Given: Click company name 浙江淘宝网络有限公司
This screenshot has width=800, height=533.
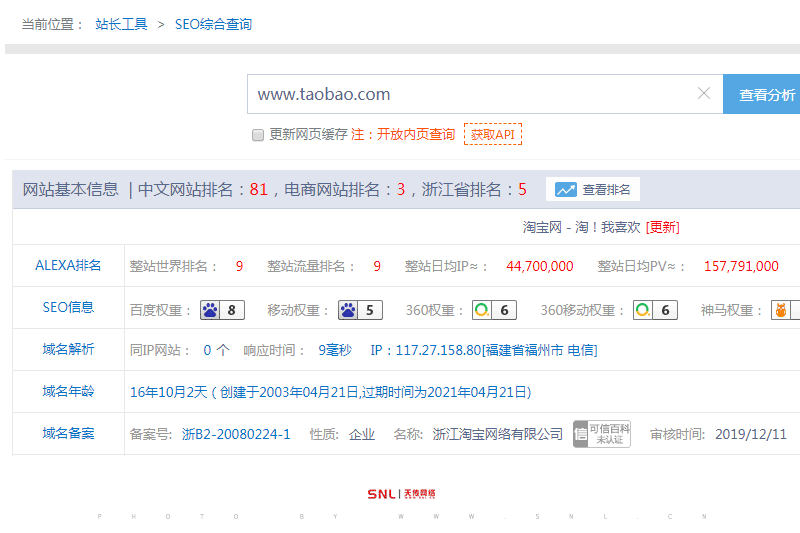Looking at the screenshot, I should (497, 434).
